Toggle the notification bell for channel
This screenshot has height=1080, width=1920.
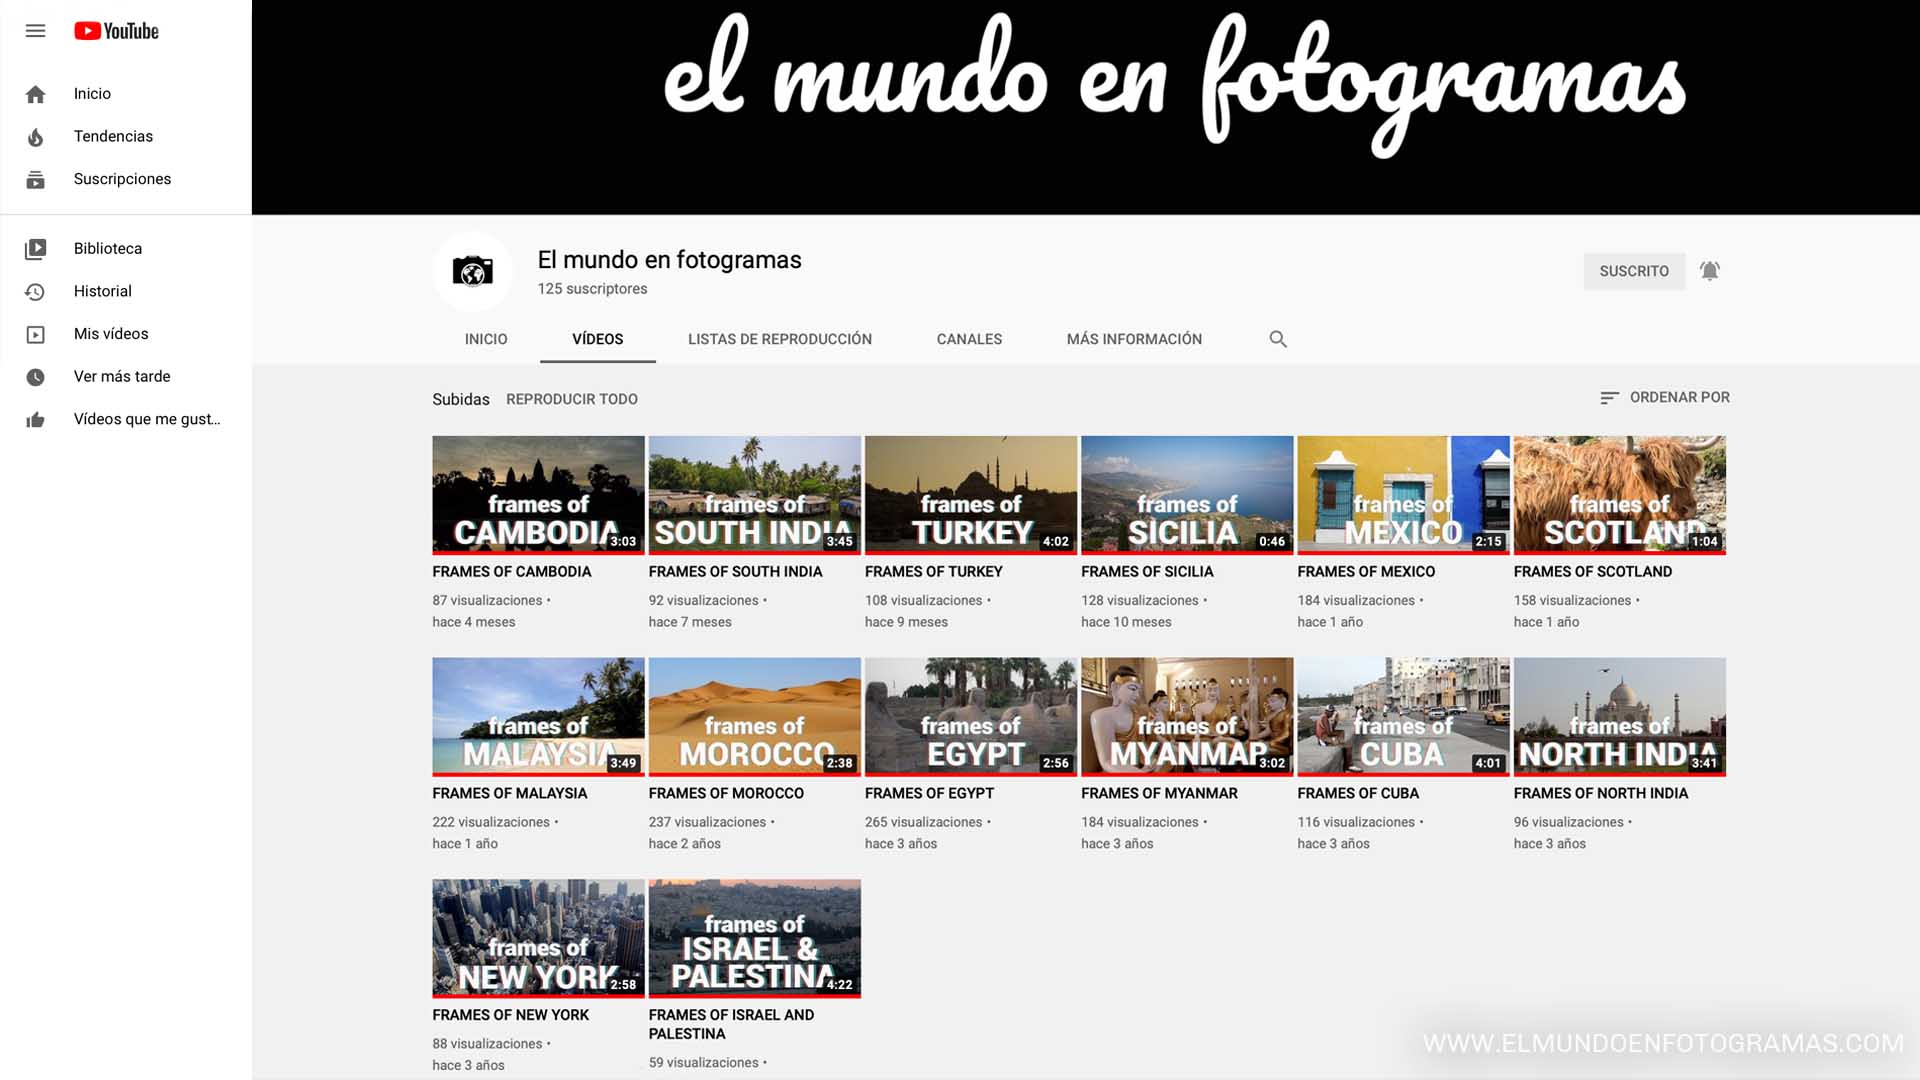coord(1710,271)
